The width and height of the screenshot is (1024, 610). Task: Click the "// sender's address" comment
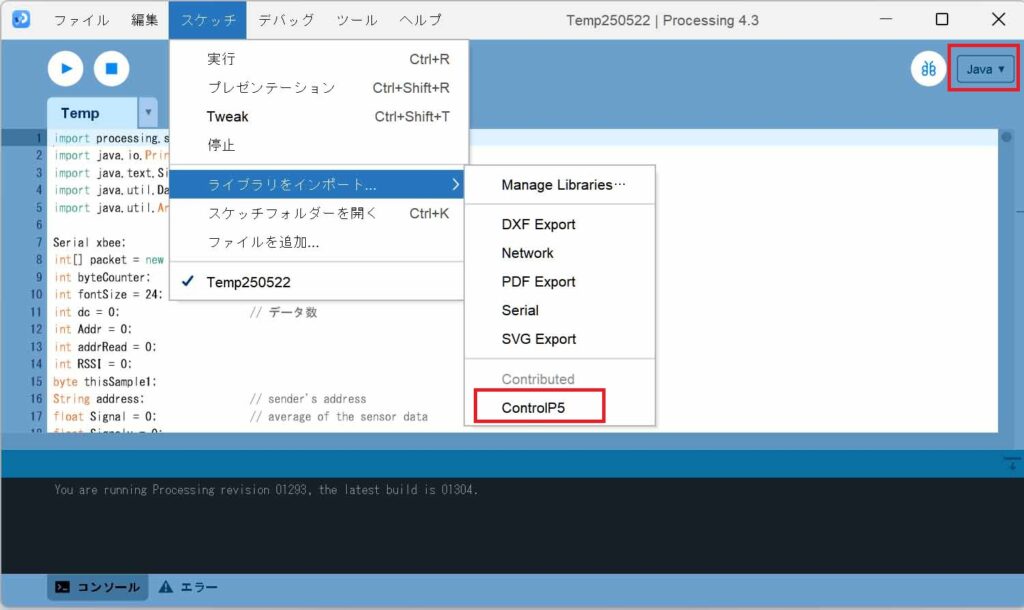coord(308,399)
